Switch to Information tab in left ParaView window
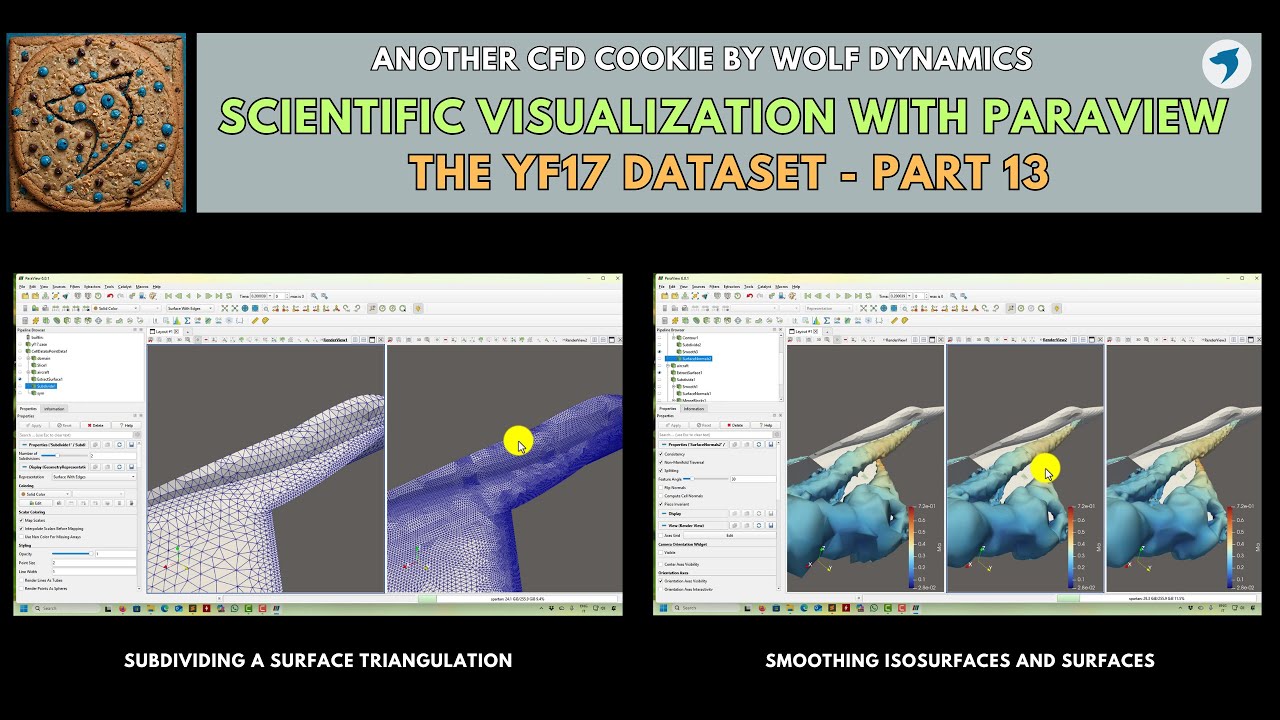This screenshot has height=720, width=1280. point(54,409)
